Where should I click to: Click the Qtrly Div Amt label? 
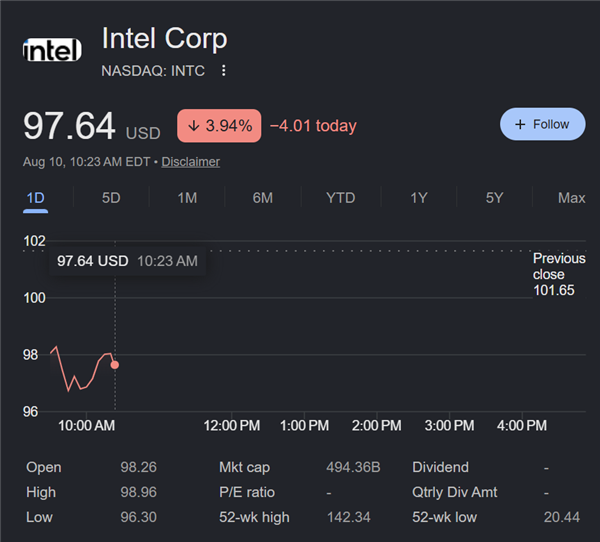(x=455, y=492)
